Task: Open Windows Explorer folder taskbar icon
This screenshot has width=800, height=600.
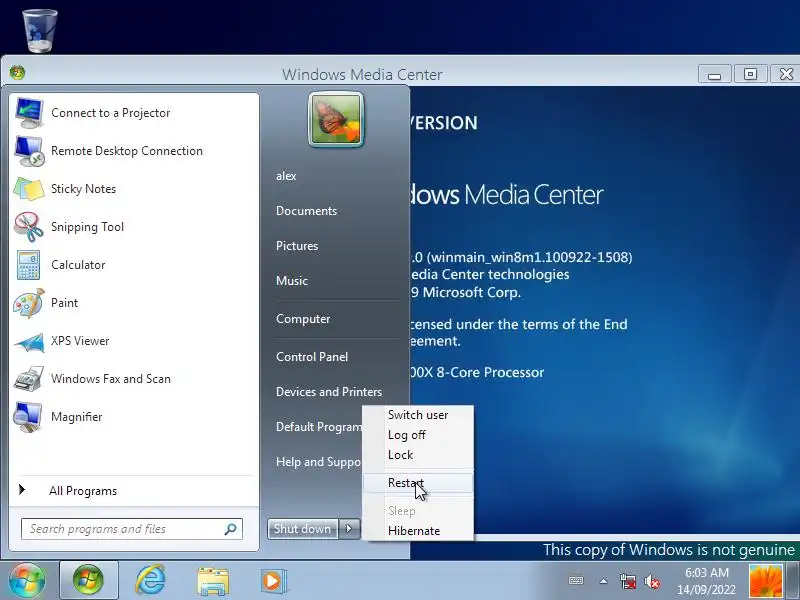Action: click(x=213, y=581)
